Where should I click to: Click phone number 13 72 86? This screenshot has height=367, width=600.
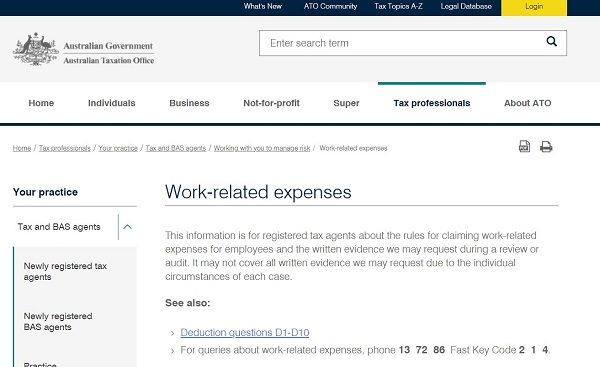coord(422,350)
